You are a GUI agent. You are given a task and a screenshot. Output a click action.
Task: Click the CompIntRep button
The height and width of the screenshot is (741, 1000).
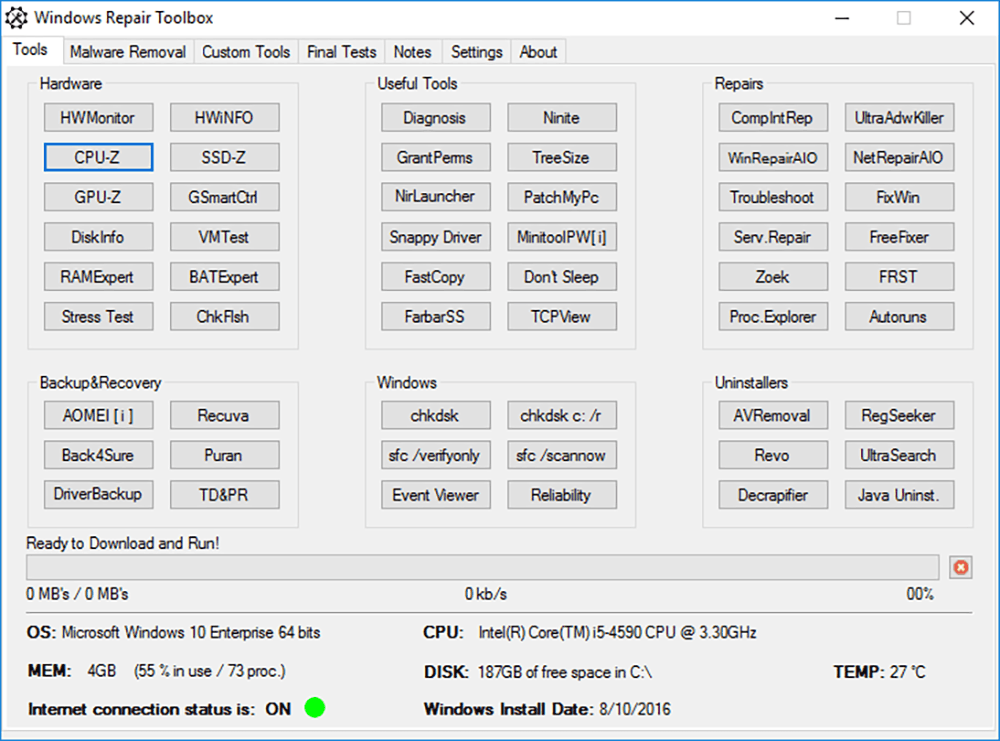pos(773,117)
